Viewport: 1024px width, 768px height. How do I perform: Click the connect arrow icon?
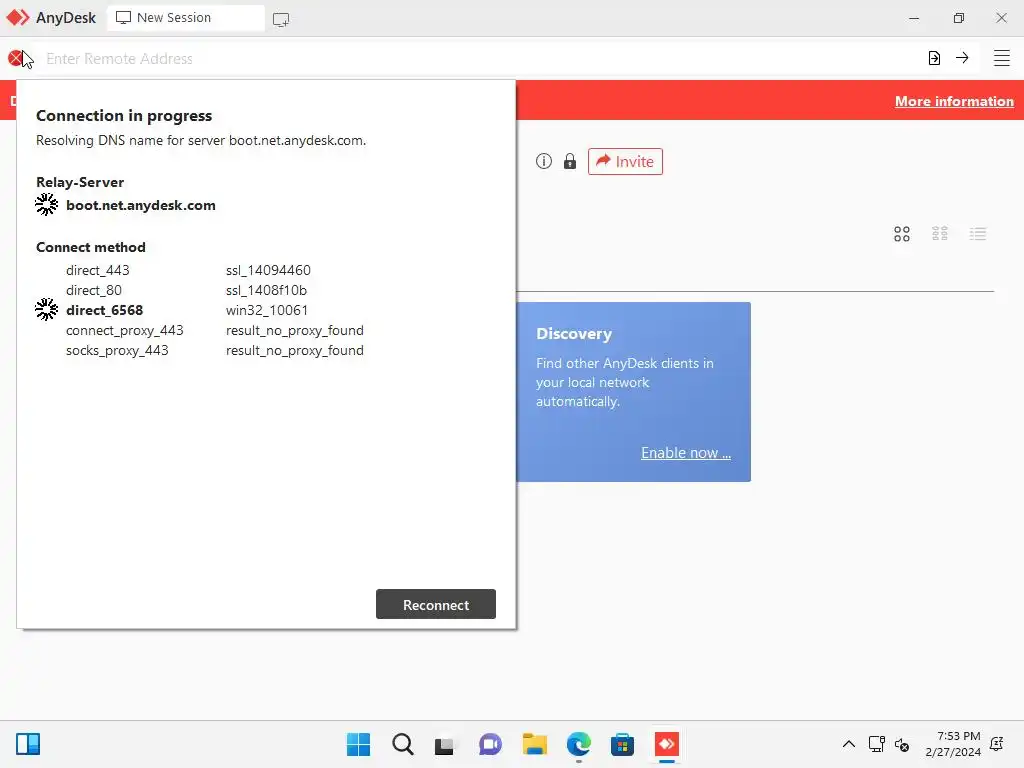tap(962, 58)
